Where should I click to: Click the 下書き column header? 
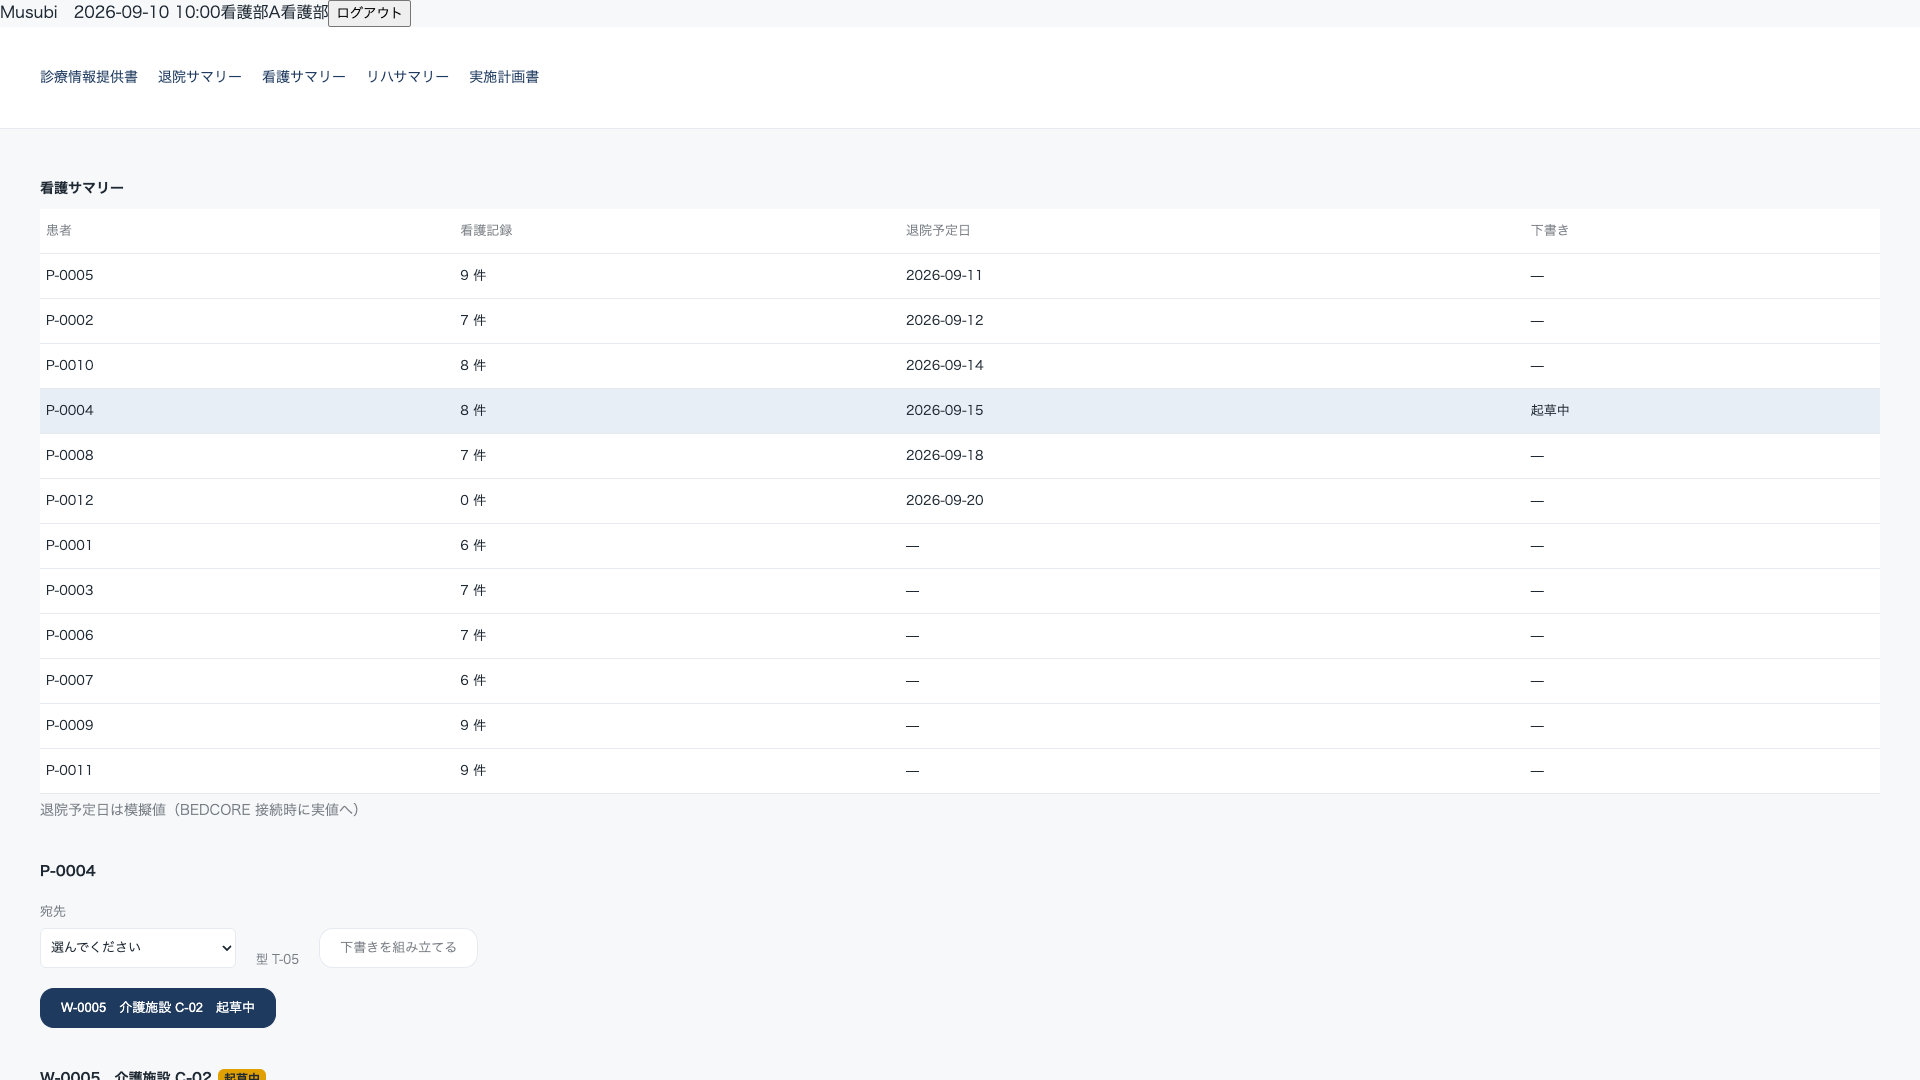pyautogui.click(x=1550, y=231)
